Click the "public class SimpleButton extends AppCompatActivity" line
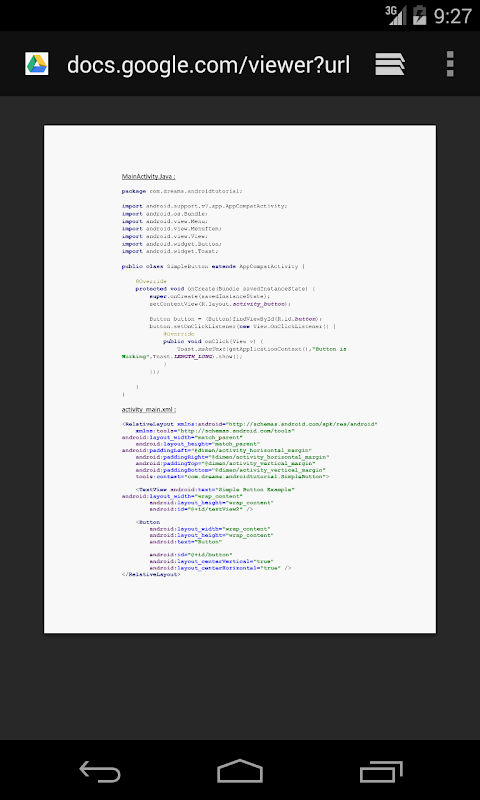Screen dimensions: 480x800 point(213,266)
